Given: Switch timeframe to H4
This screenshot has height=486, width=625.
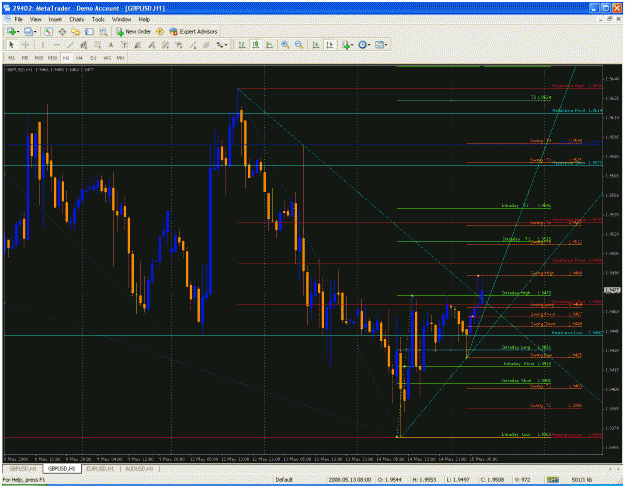Looking at the screenshot, I should pos(79,58).
